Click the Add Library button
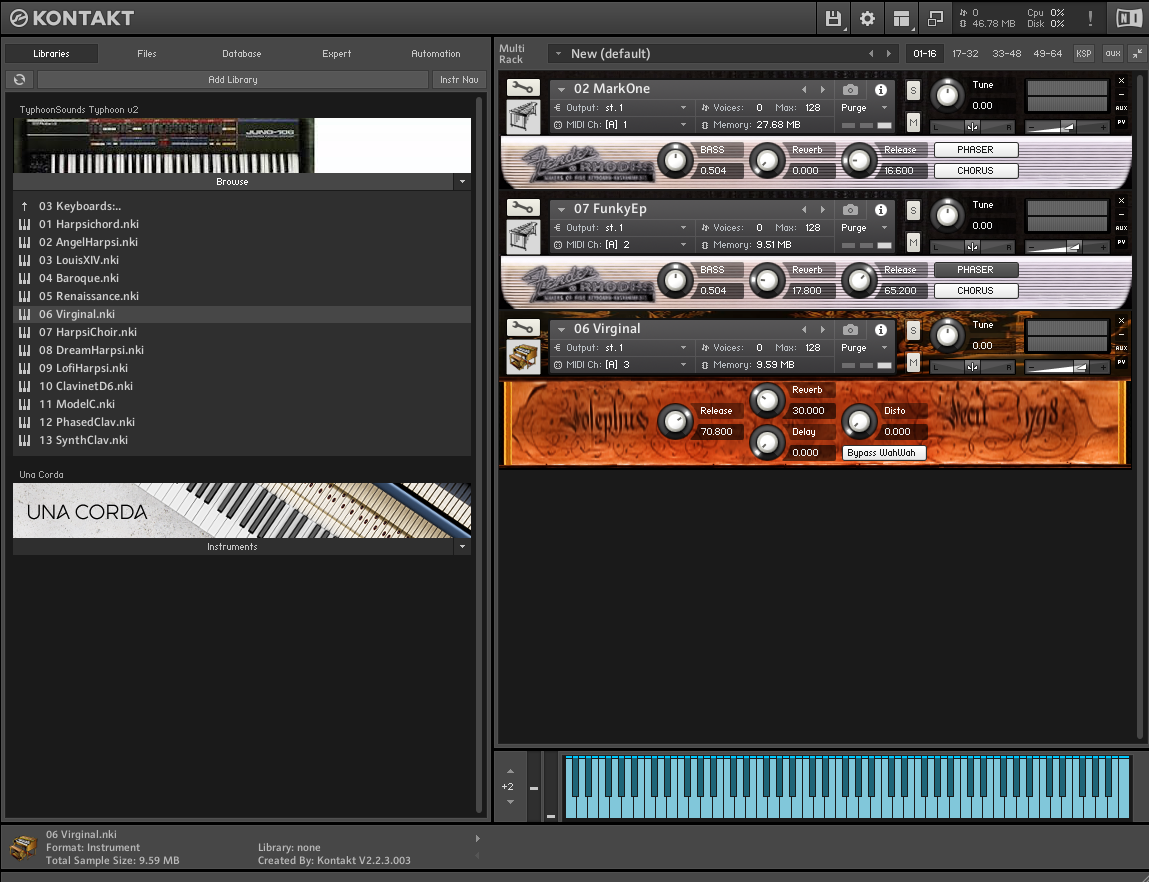The height and width of the screenshot is (882, 1149). point(233,79)
